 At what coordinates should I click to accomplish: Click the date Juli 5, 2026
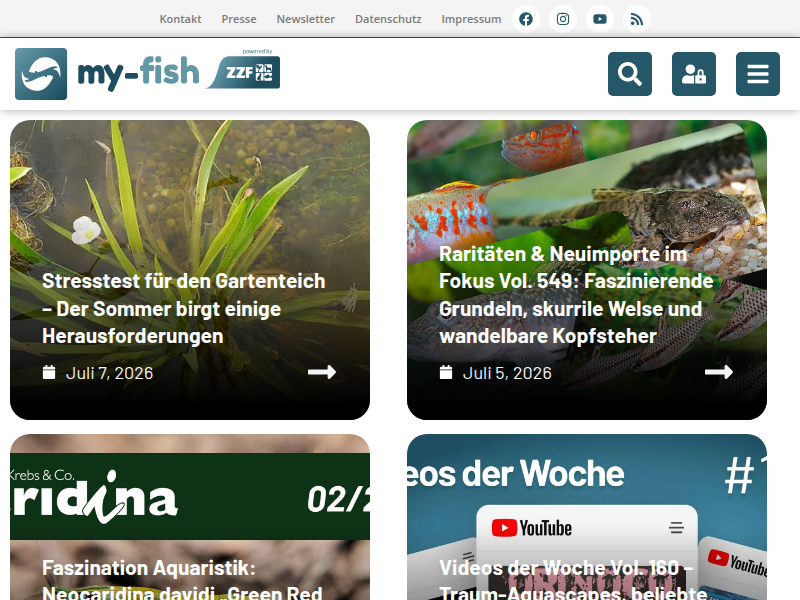point(507,373)
